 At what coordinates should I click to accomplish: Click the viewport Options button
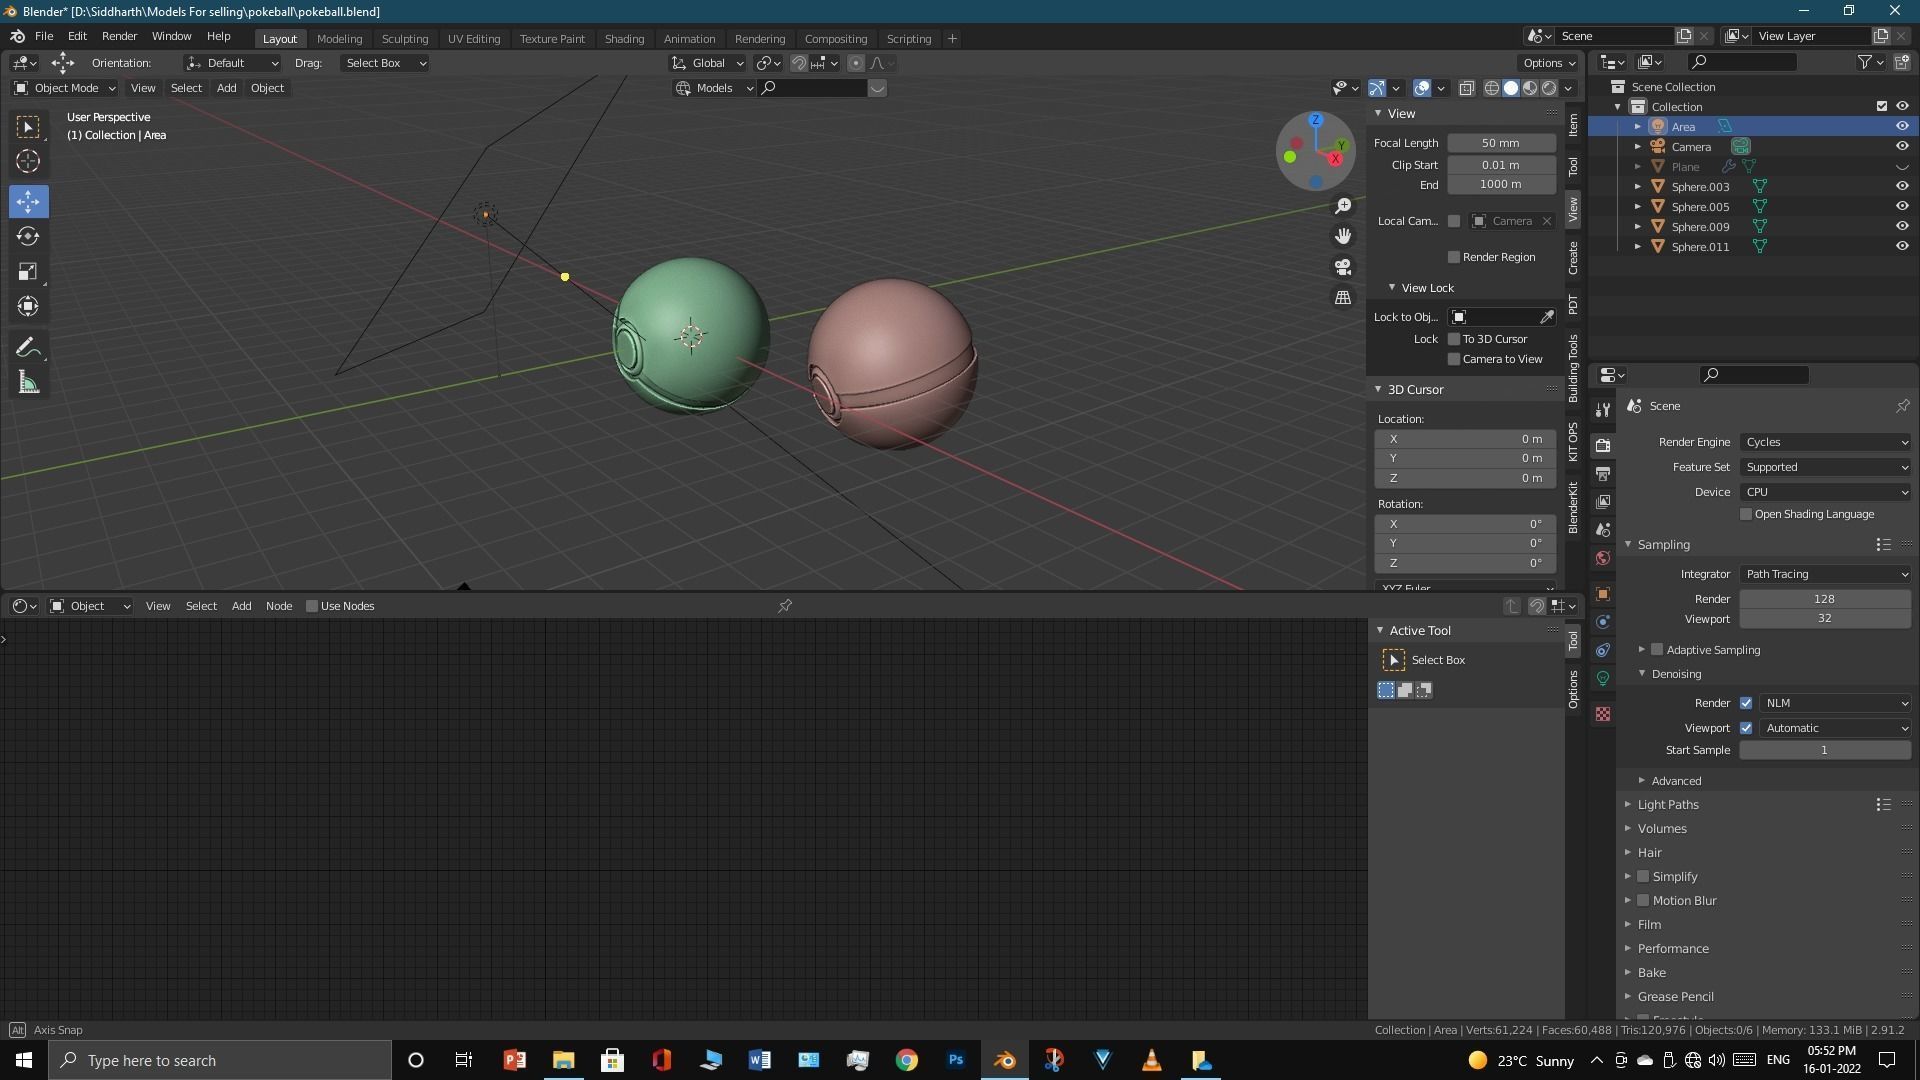coord(1549,63)
